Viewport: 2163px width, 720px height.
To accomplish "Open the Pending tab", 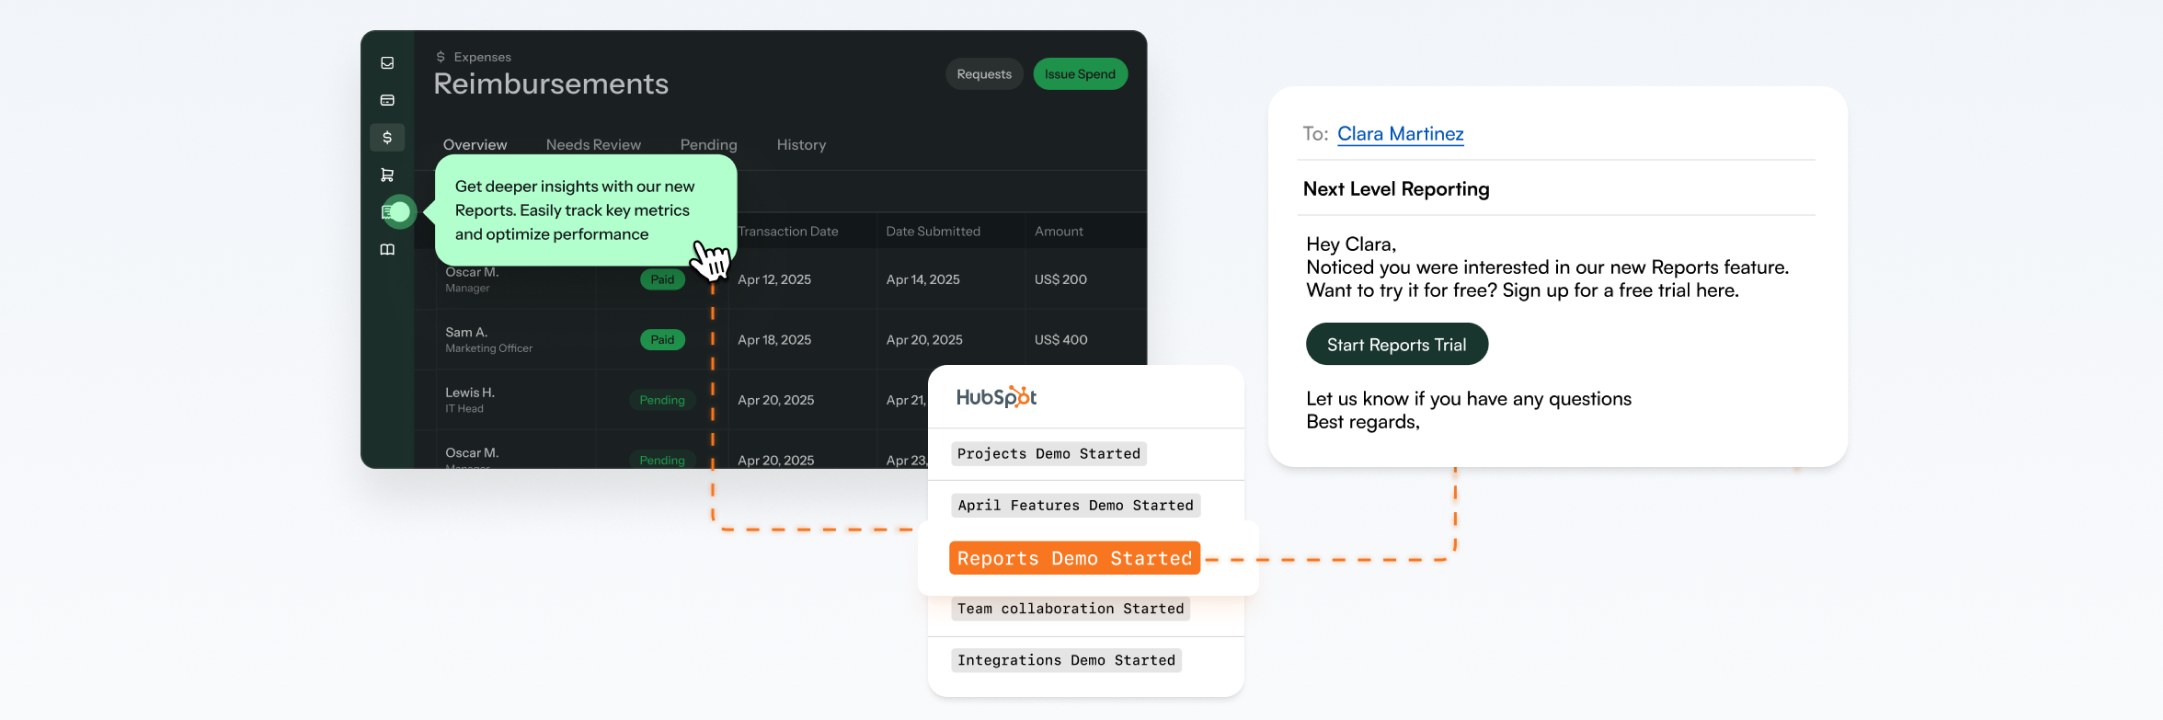I will (708, 145).
